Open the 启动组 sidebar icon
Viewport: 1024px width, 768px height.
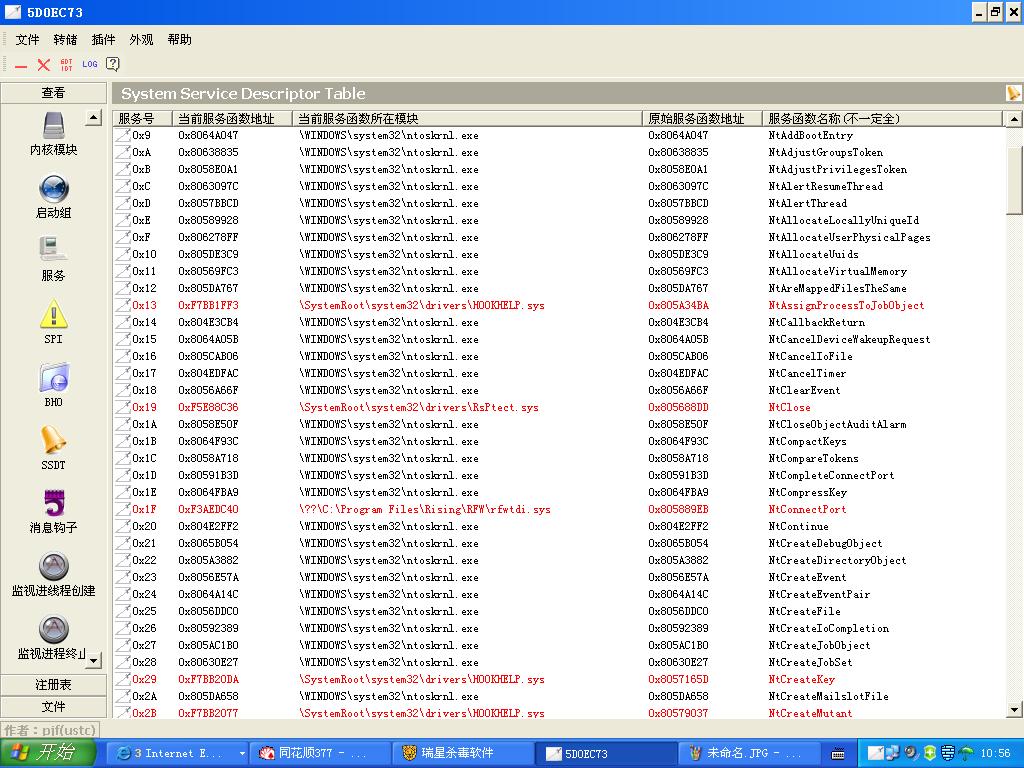(53, 189)
